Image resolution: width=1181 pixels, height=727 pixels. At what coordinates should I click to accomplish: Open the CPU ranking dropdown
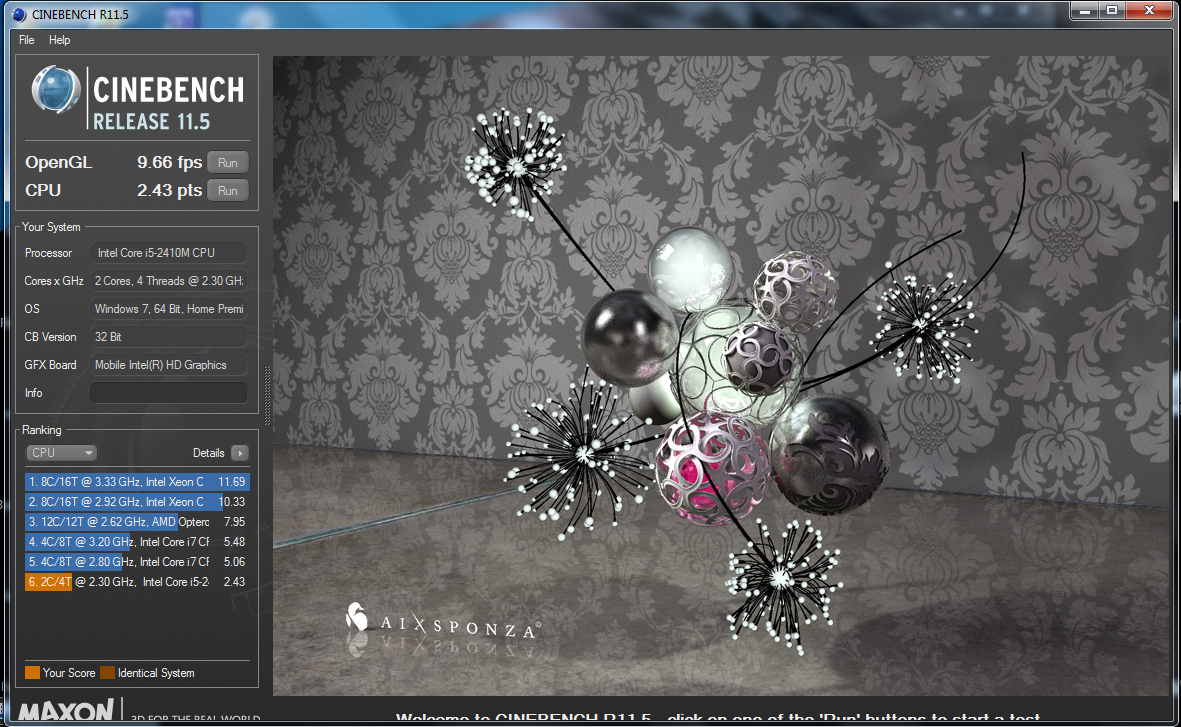pos(61,453)
